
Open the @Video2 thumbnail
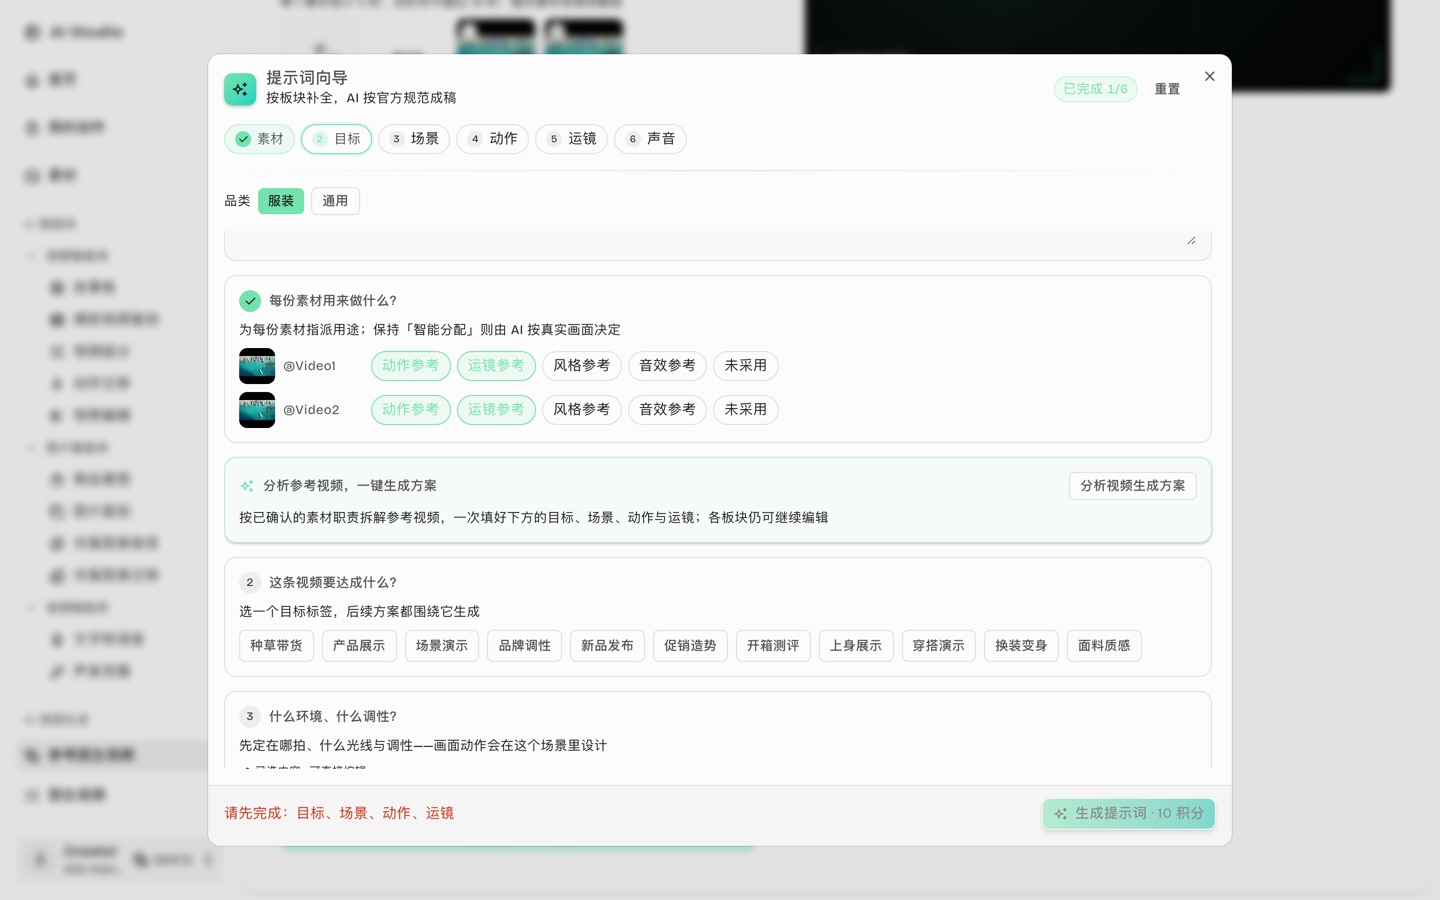click(x=257, y=410)
